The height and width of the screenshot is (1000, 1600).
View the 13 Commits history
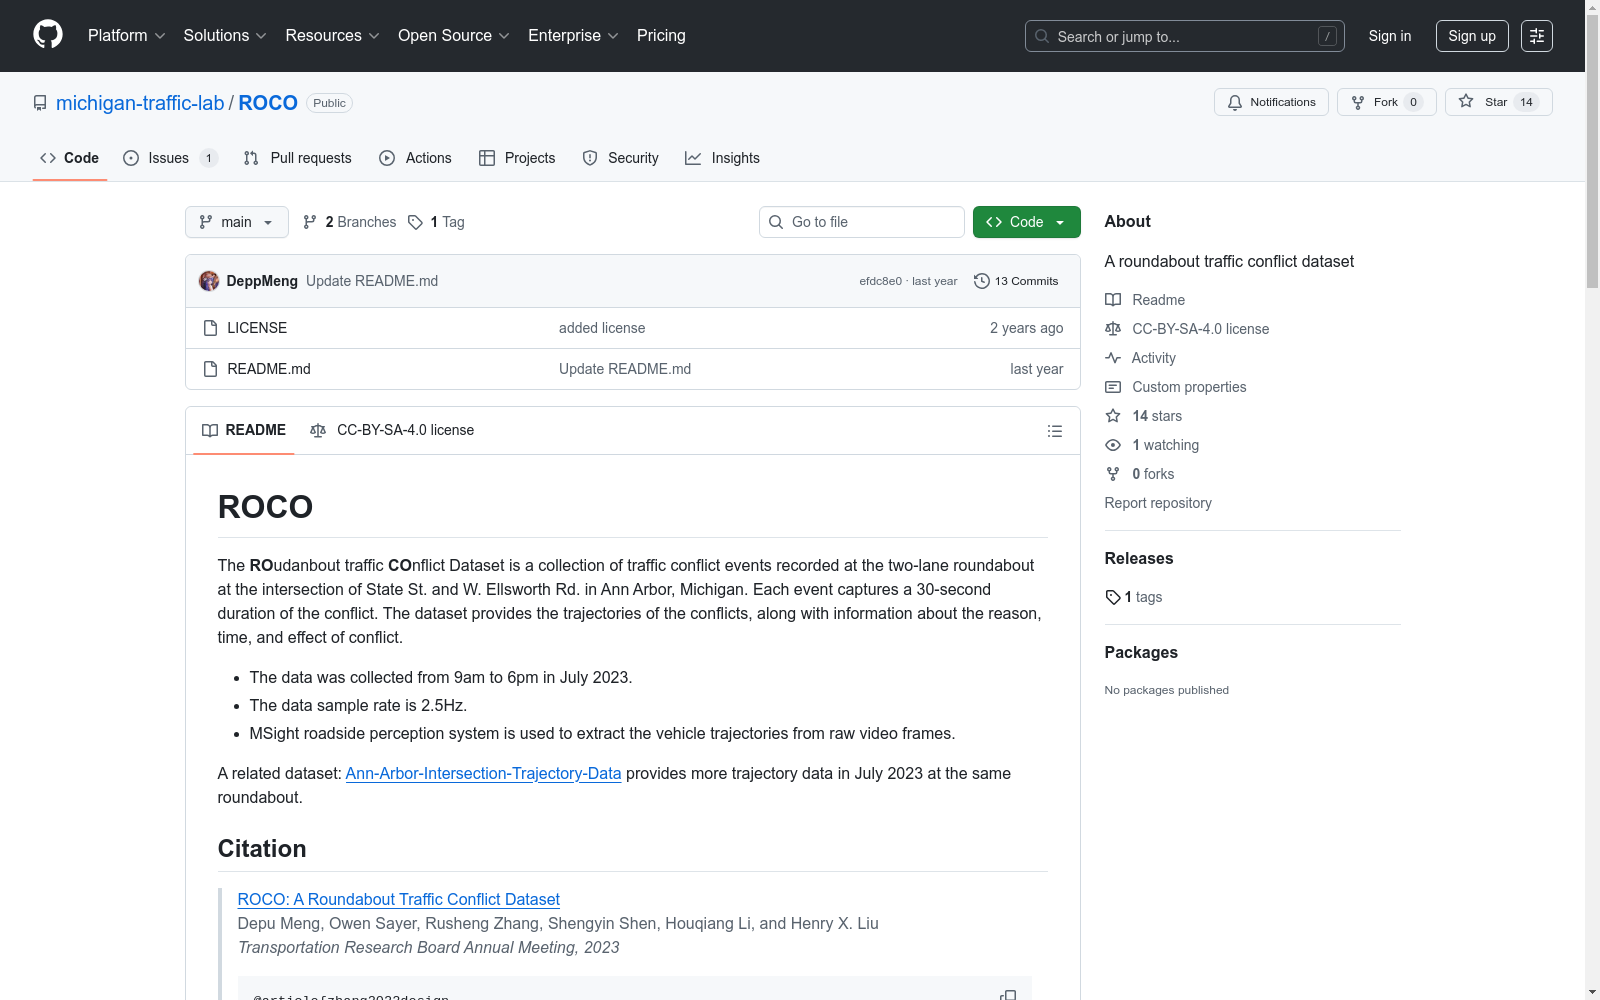pyautogui.click(x=1016, y=281)
